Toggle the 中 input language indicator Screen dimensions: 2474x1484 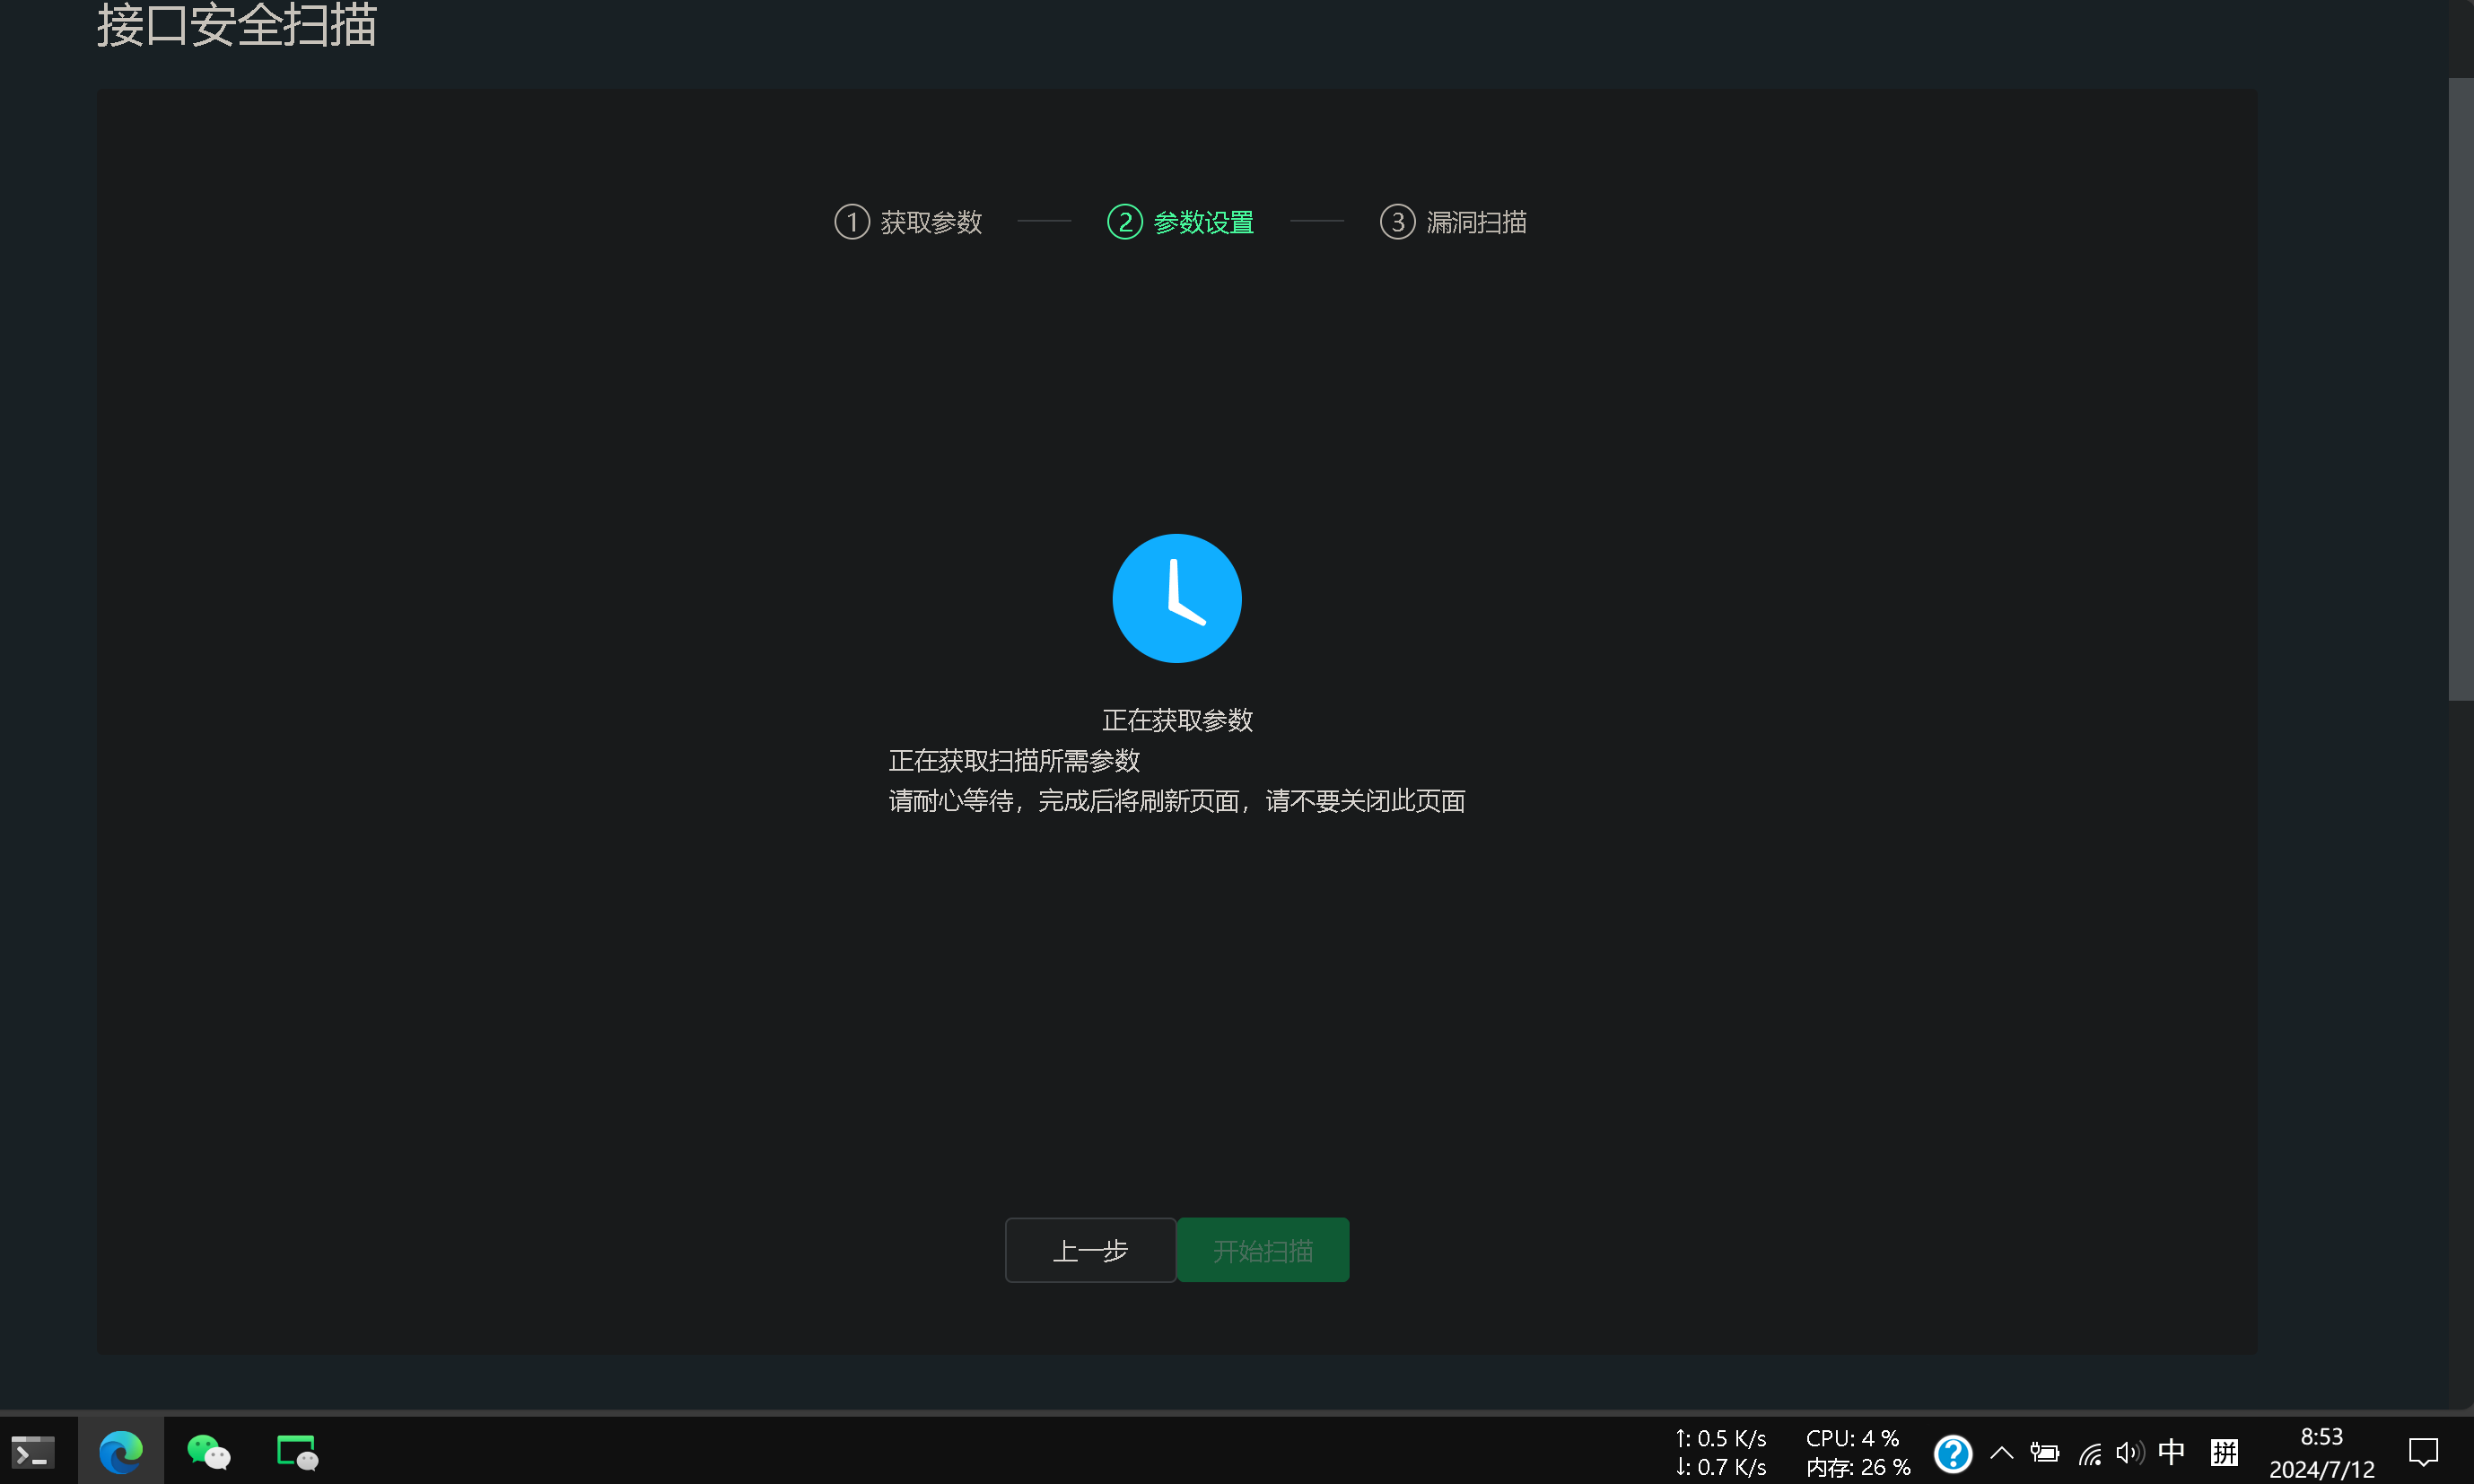coord(2171,1452)
